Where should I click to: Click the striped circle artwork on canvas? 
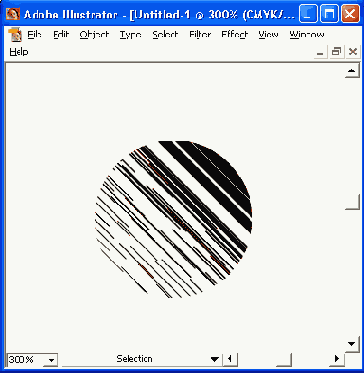point(173,219)
